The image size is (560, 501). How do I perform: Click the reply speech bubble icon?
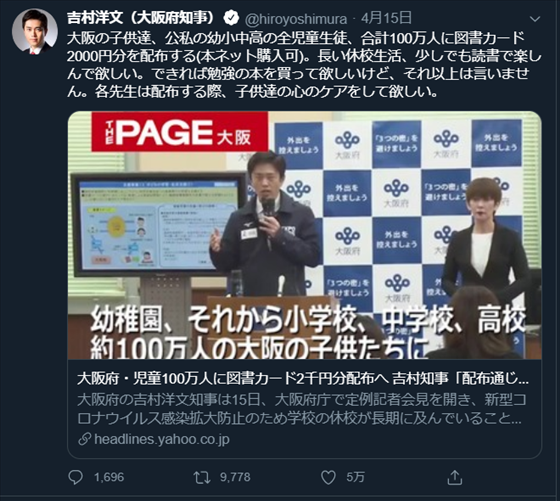pyautogui.click(x=75, y=477)
